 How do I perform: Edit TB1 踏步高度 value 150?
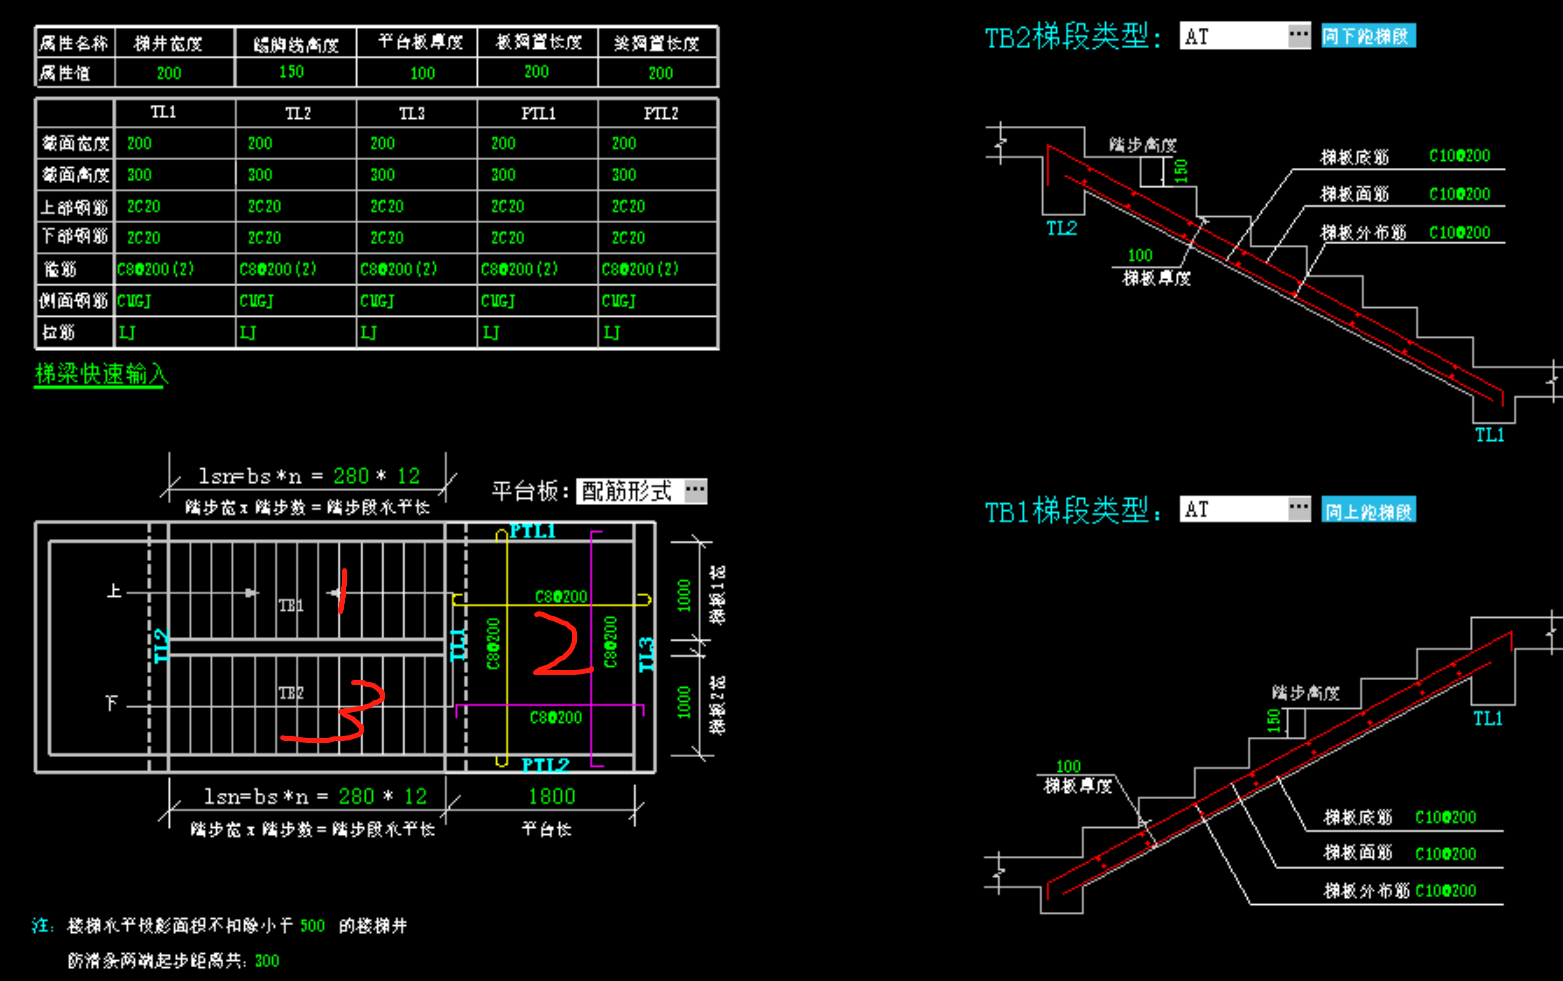(x=1273, y=720)
